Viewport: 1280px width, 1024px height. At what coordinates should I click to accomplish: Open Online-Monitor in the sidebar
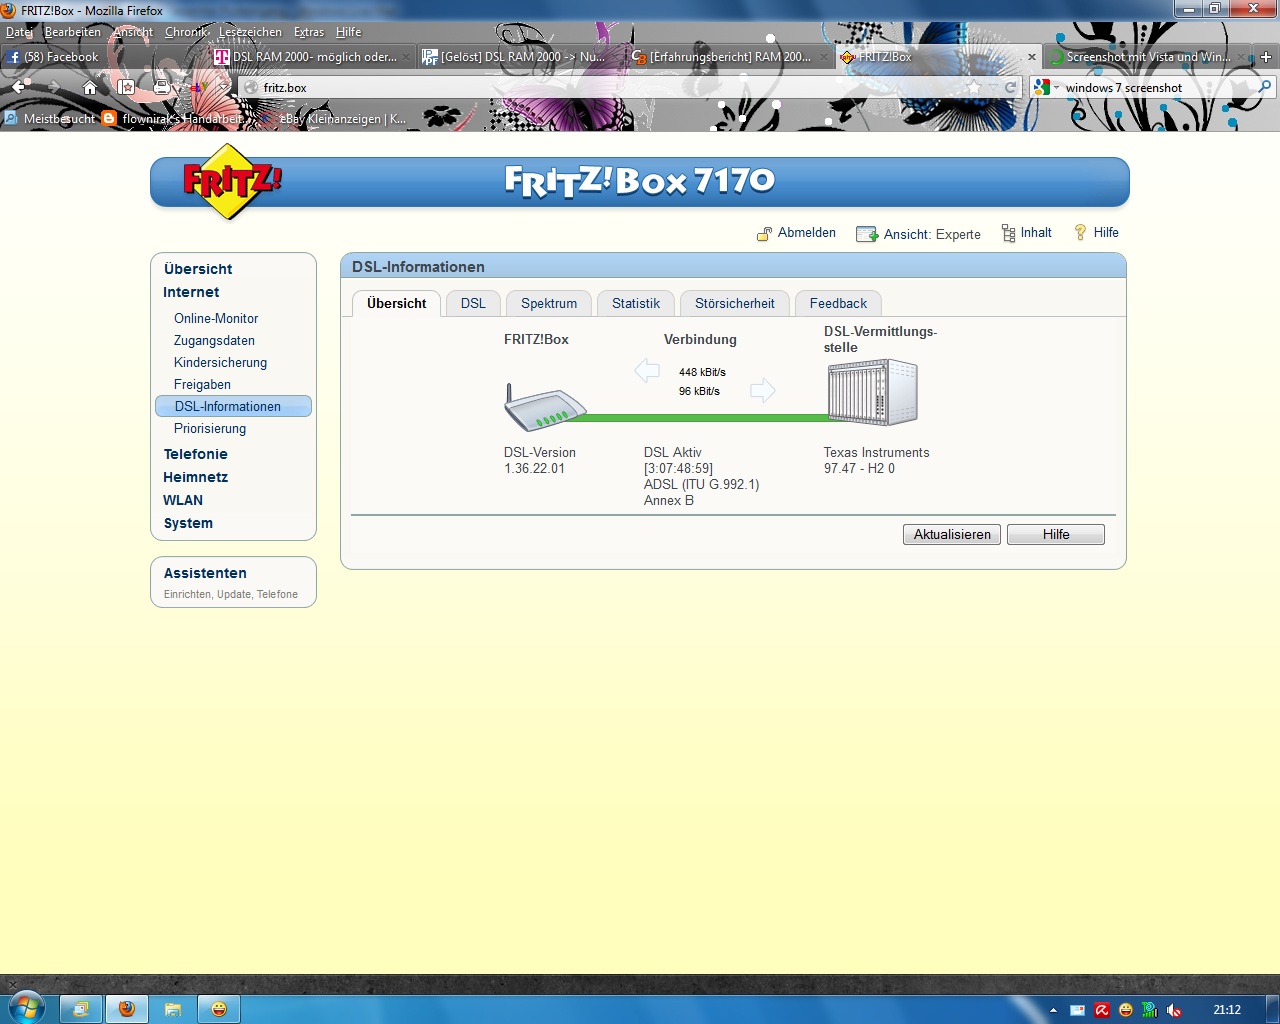pos(216,318)
